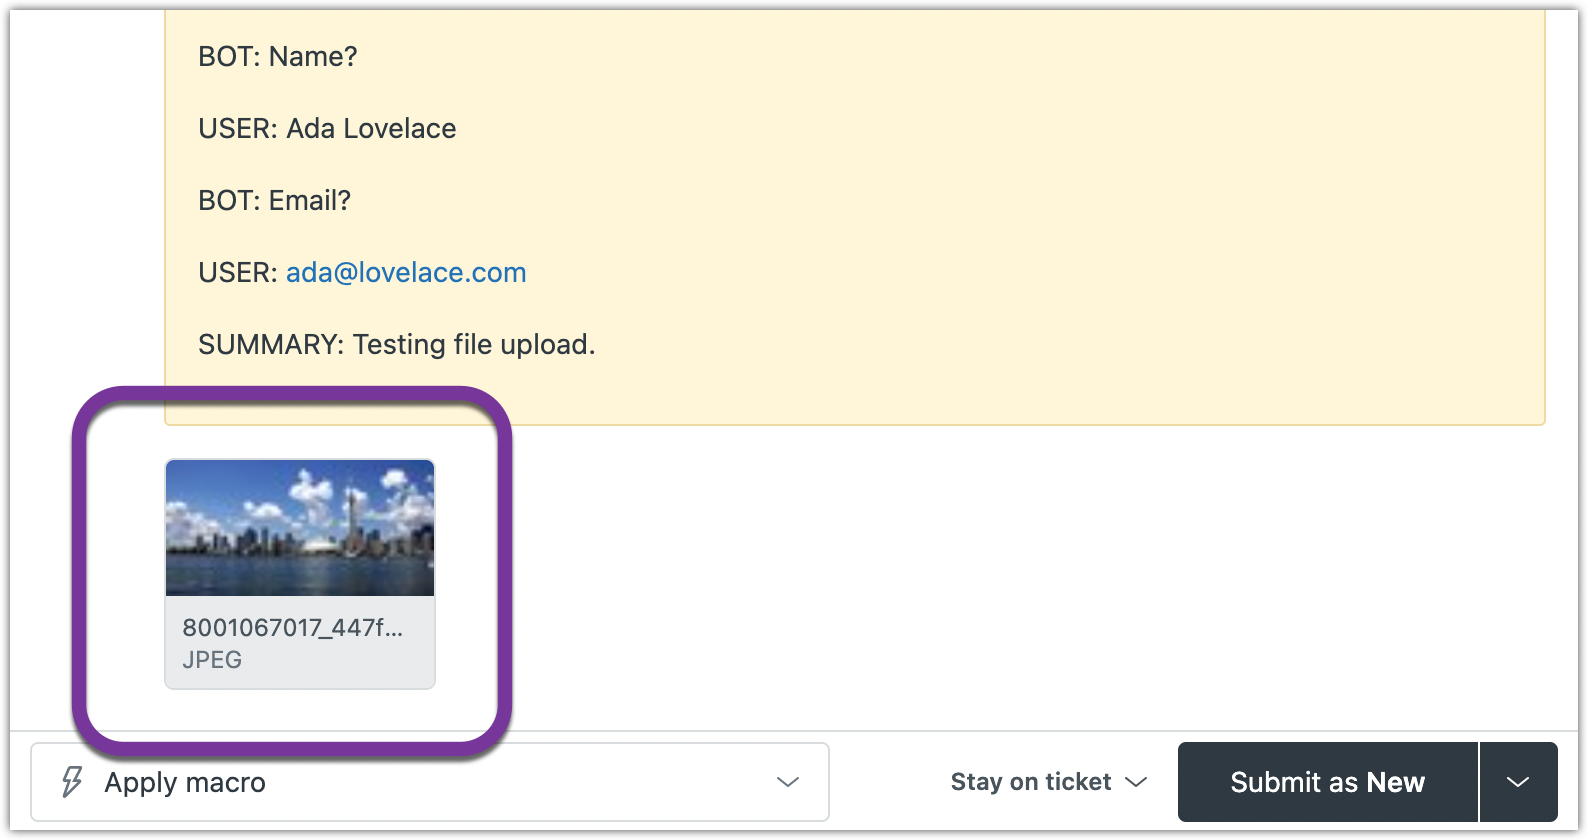
Task: Expand the submit status options arrow
Action: [x=1518, y=782]
